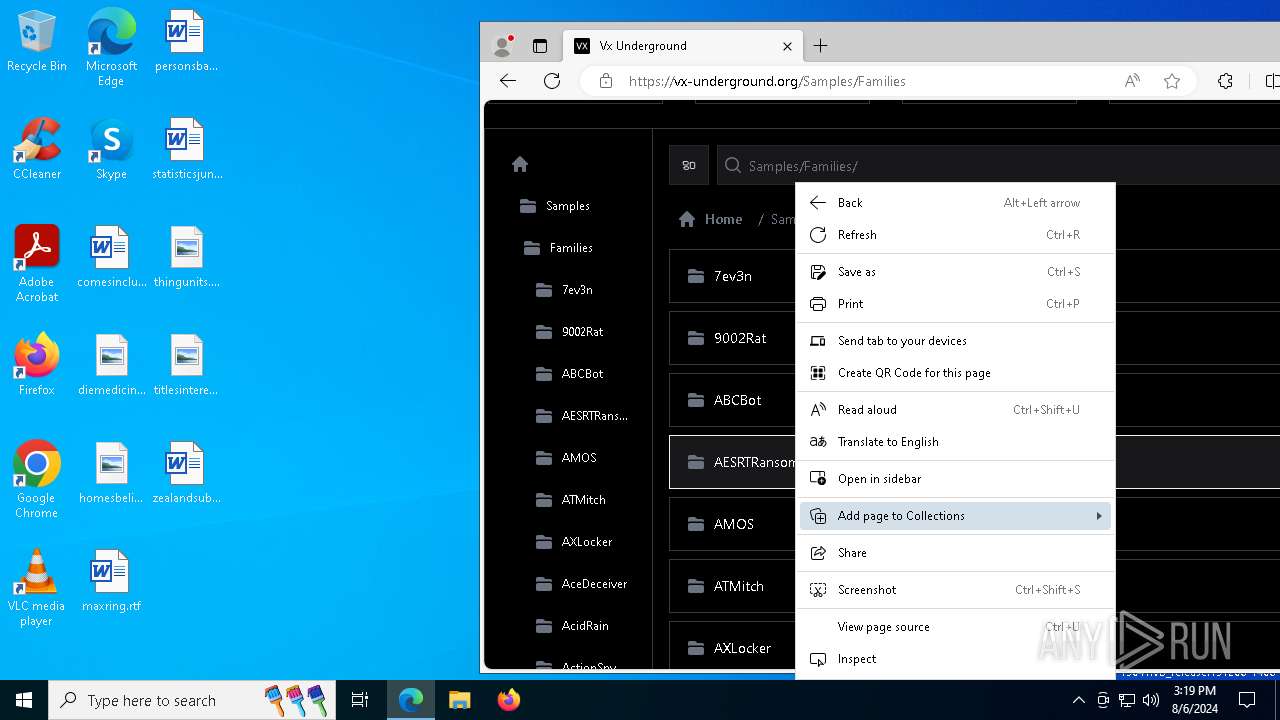The height and width of the screenshot is (720, 1280).
Task: Select View page source menu item
Action: click(x=955, y=627)
